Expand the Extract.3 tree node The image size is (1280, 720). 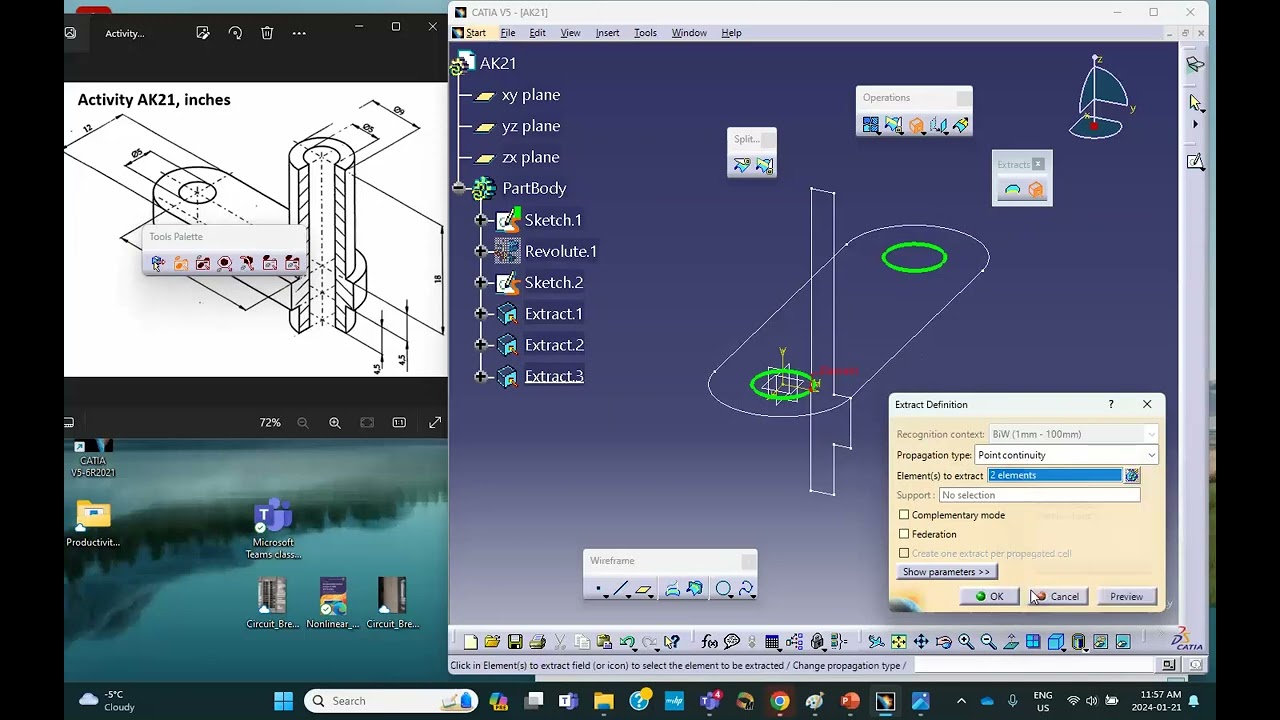click(x=481, y=376)
